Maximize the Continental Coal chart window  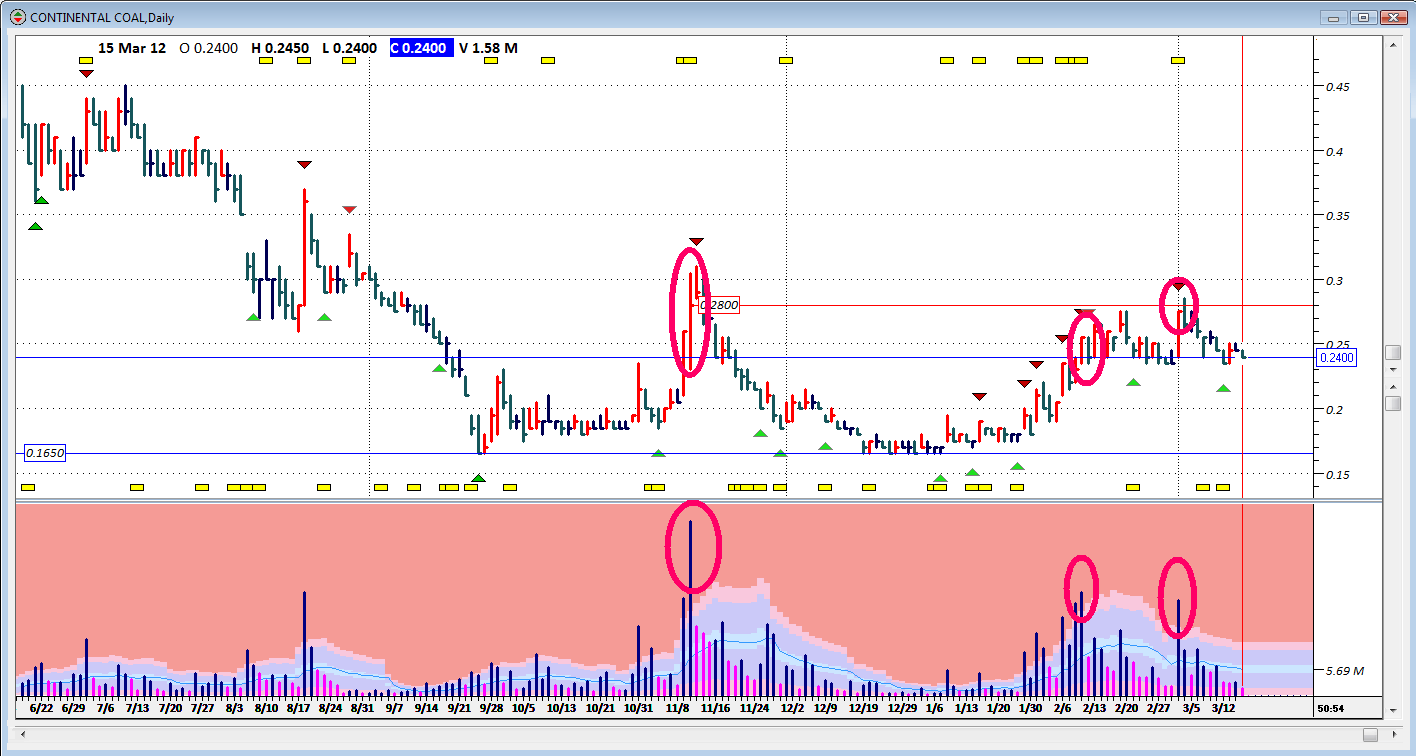tap(1363, 17)
